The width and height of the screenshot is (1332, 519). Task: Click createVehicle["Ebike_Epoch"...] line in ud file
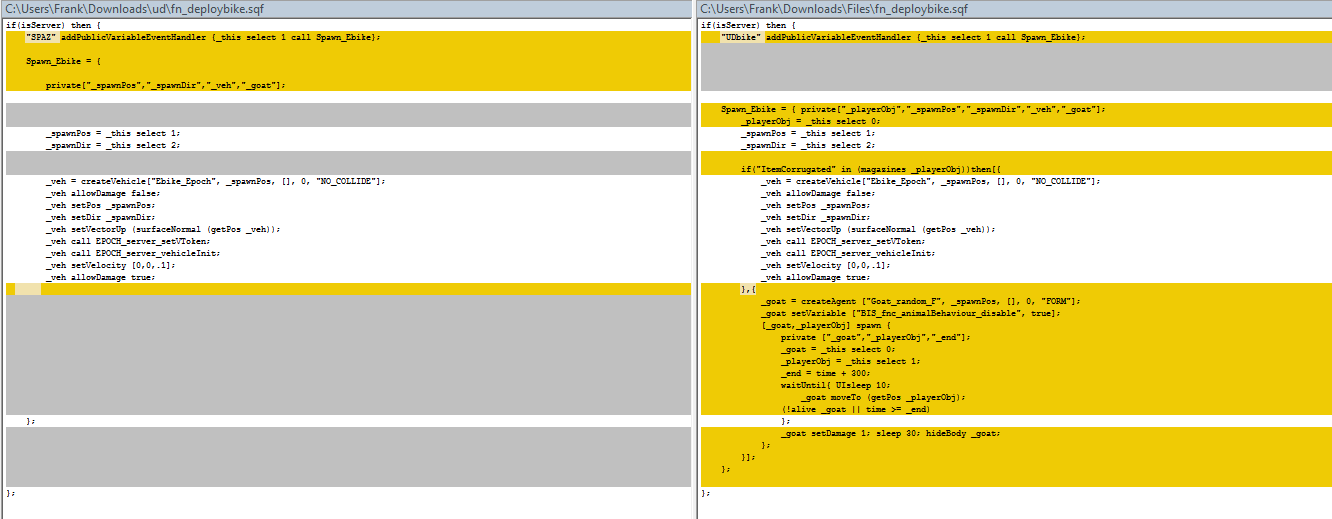coord(215,181)
